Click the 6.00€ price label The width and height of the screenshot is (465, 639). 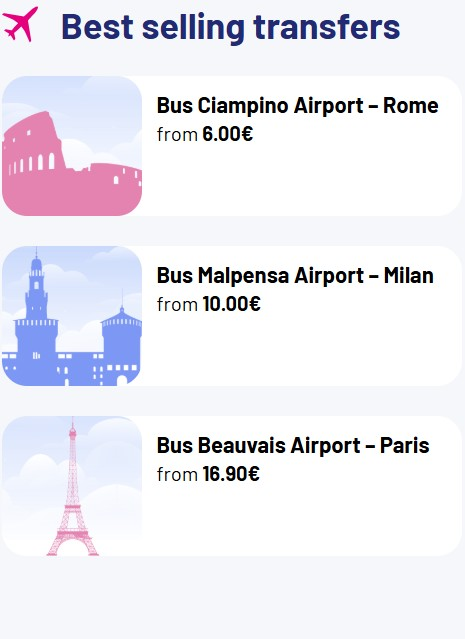coord(228,134)
